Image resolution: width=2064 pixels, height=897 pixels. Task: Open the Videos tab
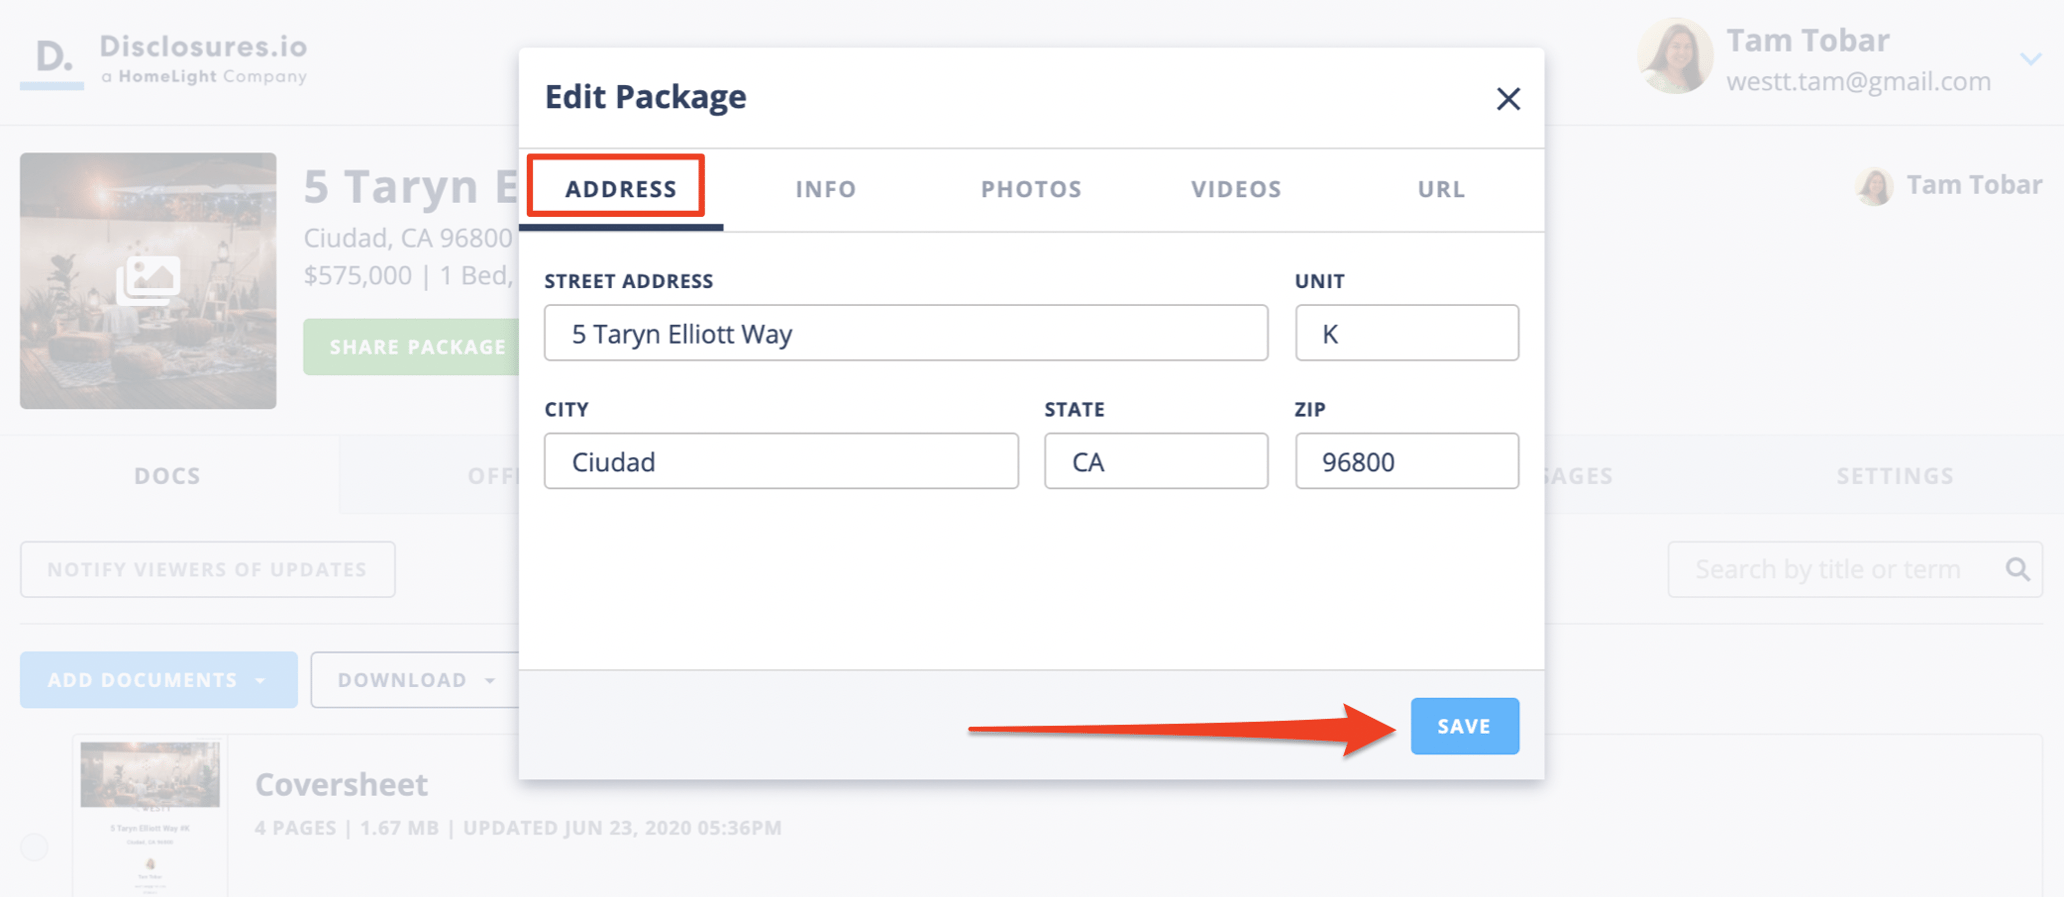[x=1236, y=189]
